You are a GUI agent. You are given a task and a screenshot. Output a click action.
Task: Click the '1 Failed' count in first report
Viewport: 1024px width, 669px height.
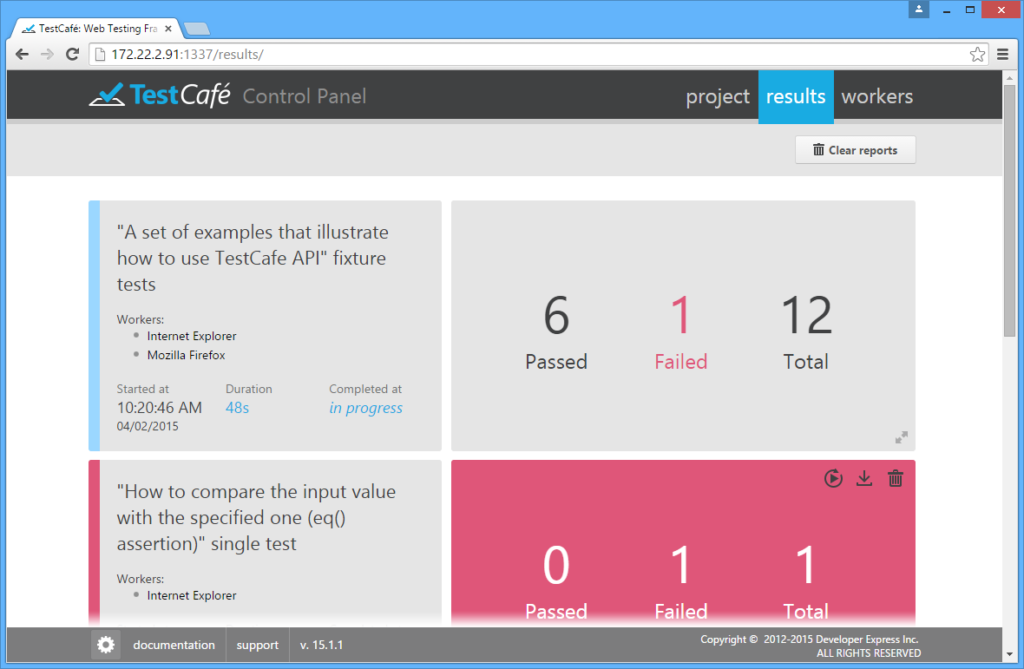click(x=680, y=333)
